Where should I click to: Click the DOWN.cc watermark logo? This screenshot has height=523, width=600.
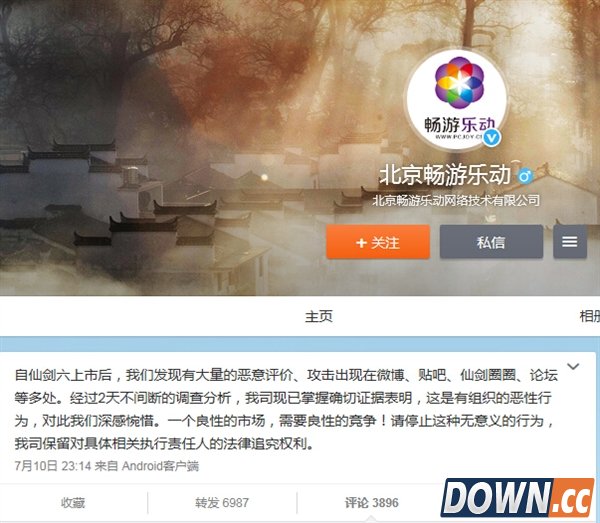(517, 497)
